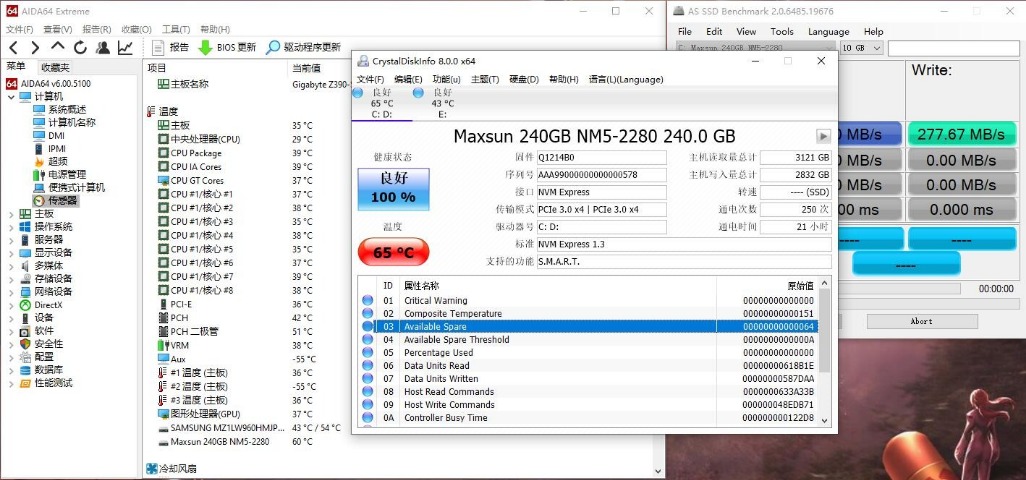Screen dimensions: 1026x480
Task: Select 数据库 in the tree
Action: click(49, 370)
